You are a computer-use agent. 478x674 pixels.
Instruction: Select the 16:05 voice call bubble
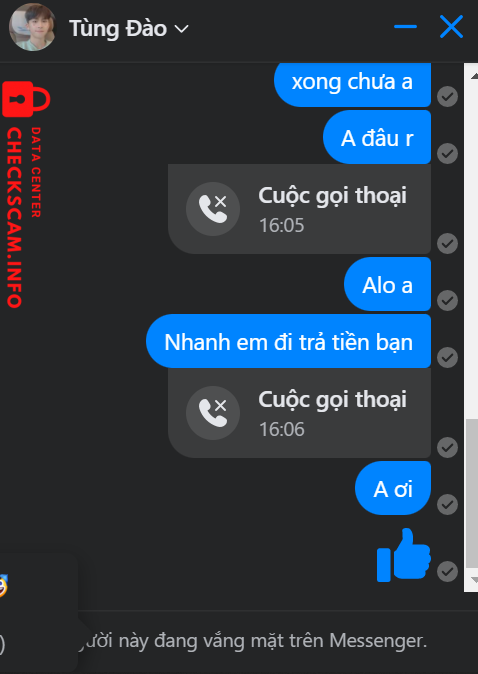[x=299, y=209]
